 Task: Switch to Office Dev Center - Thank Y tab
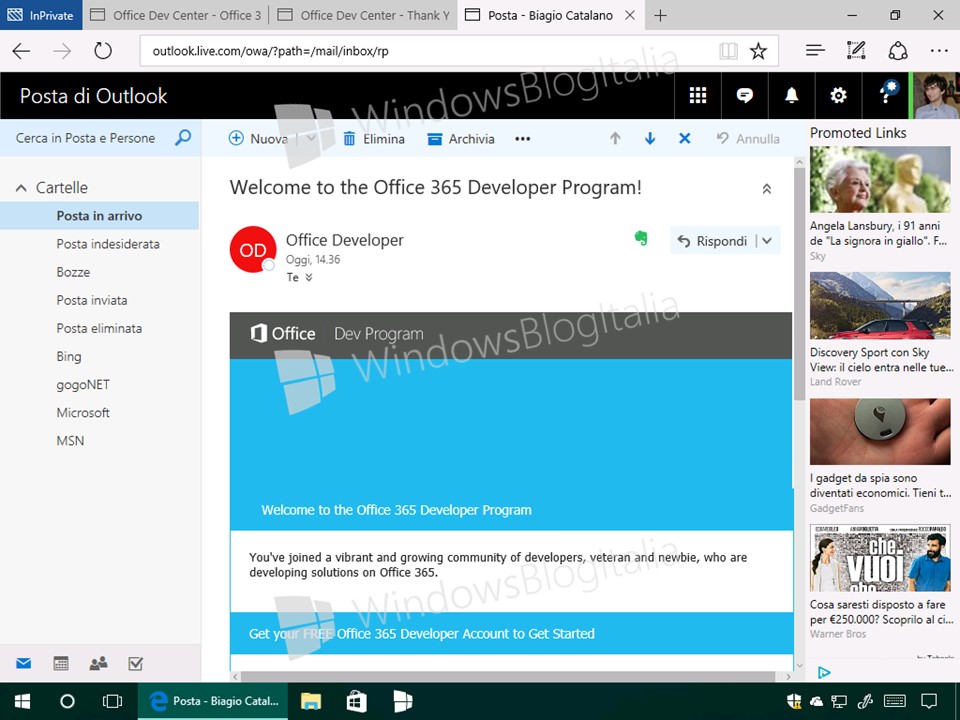[364, 15]
